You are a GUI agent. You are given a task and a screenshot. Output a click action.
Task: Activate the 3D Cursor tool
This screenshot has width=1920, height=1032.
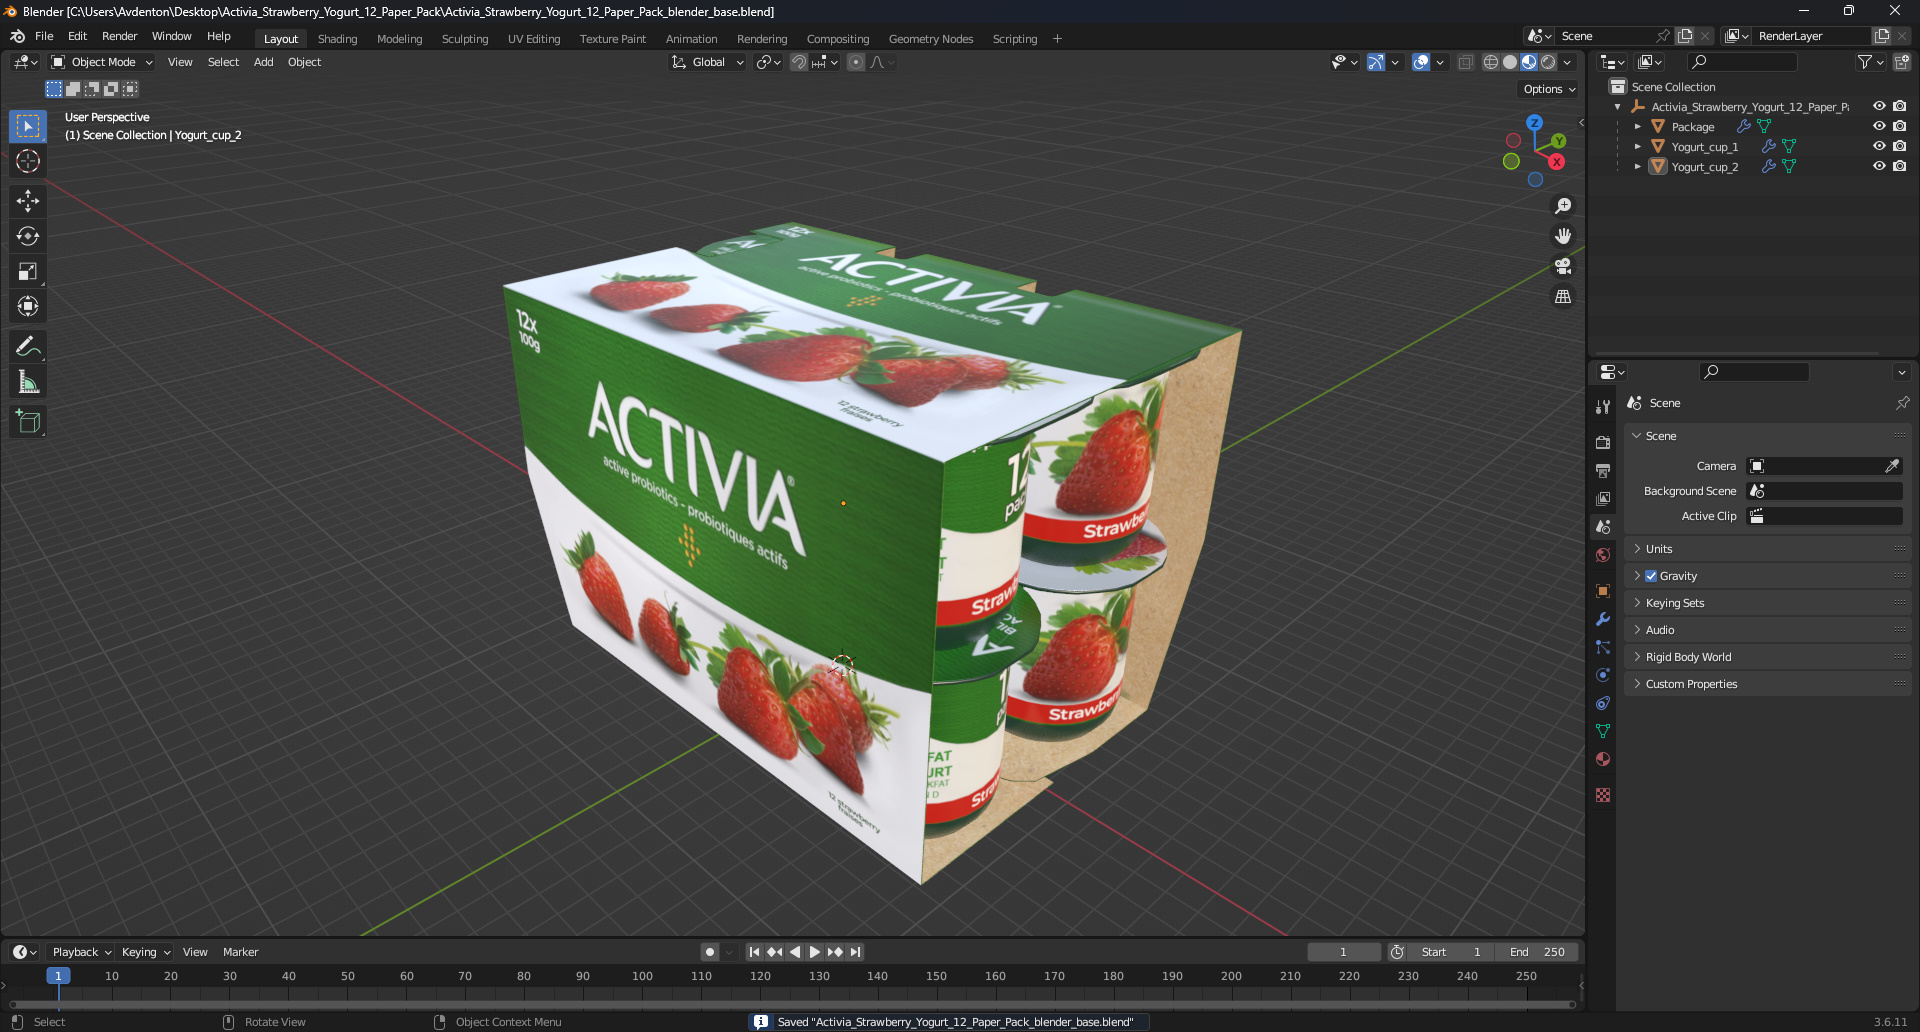tap(28, 161)
